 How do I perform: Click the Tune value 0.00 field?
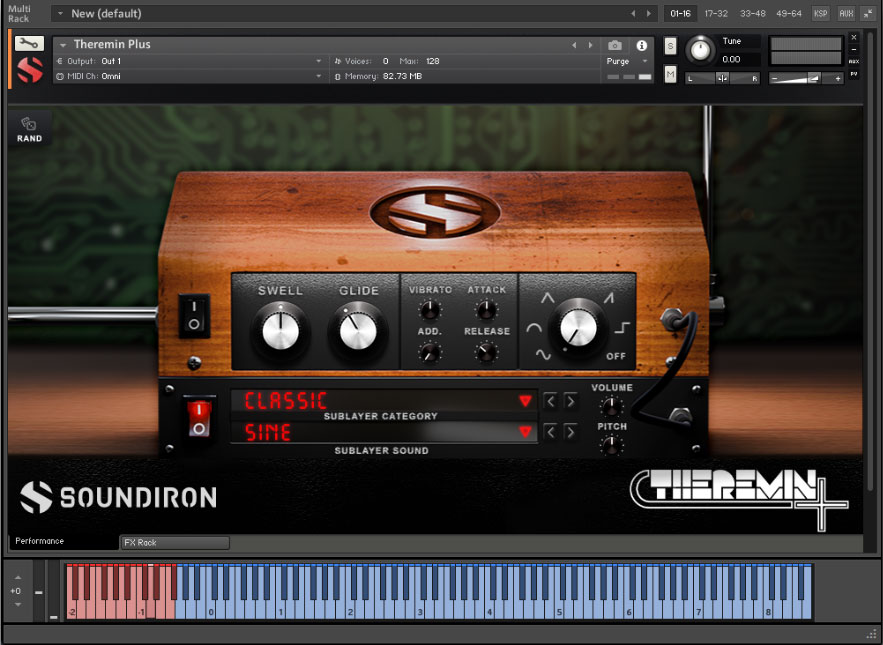coord(739,59)
